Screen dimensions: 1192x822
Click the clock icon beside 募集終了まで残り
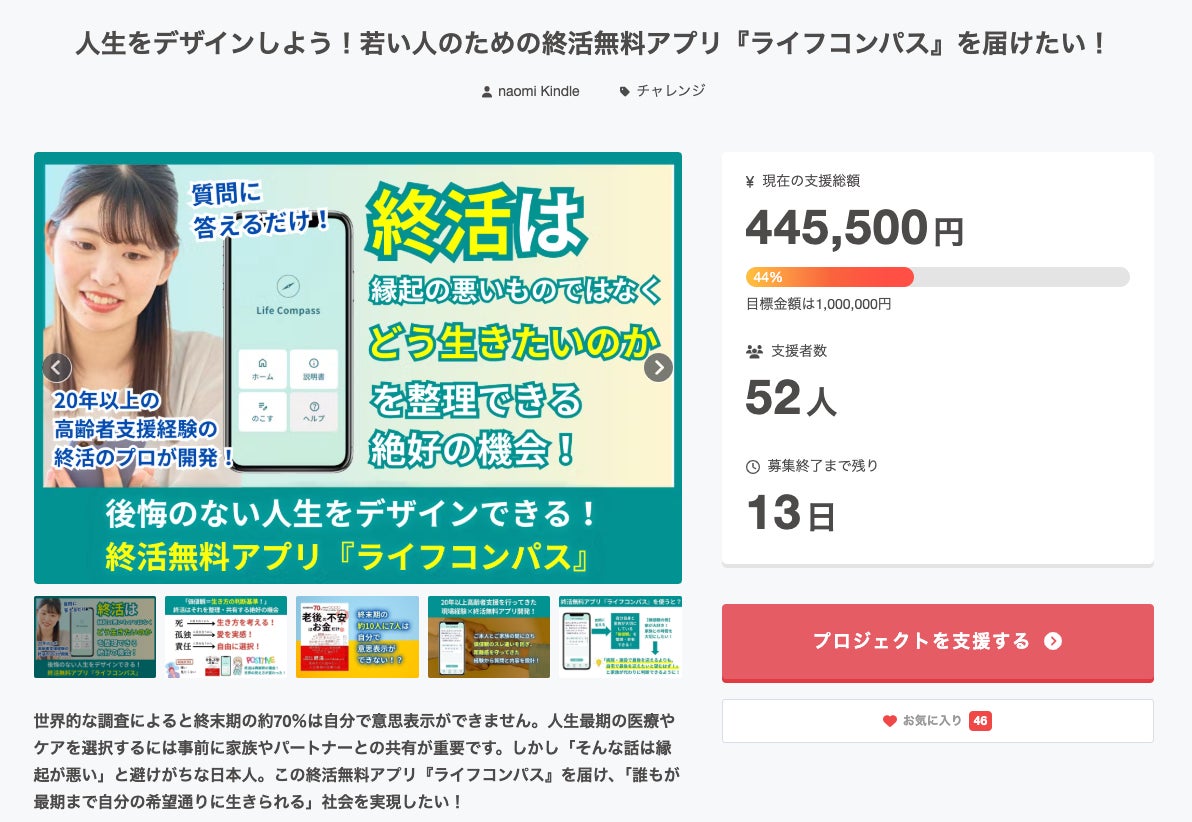753,466
